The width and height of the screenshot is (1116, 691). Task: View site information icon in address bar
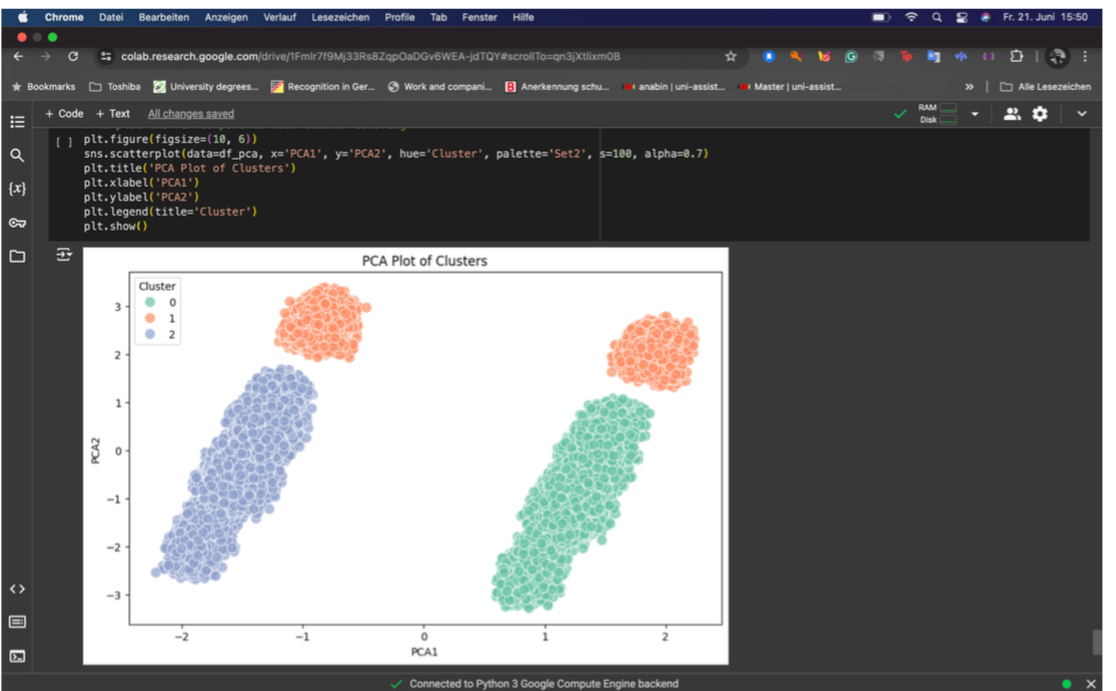[x=106, y=56]
